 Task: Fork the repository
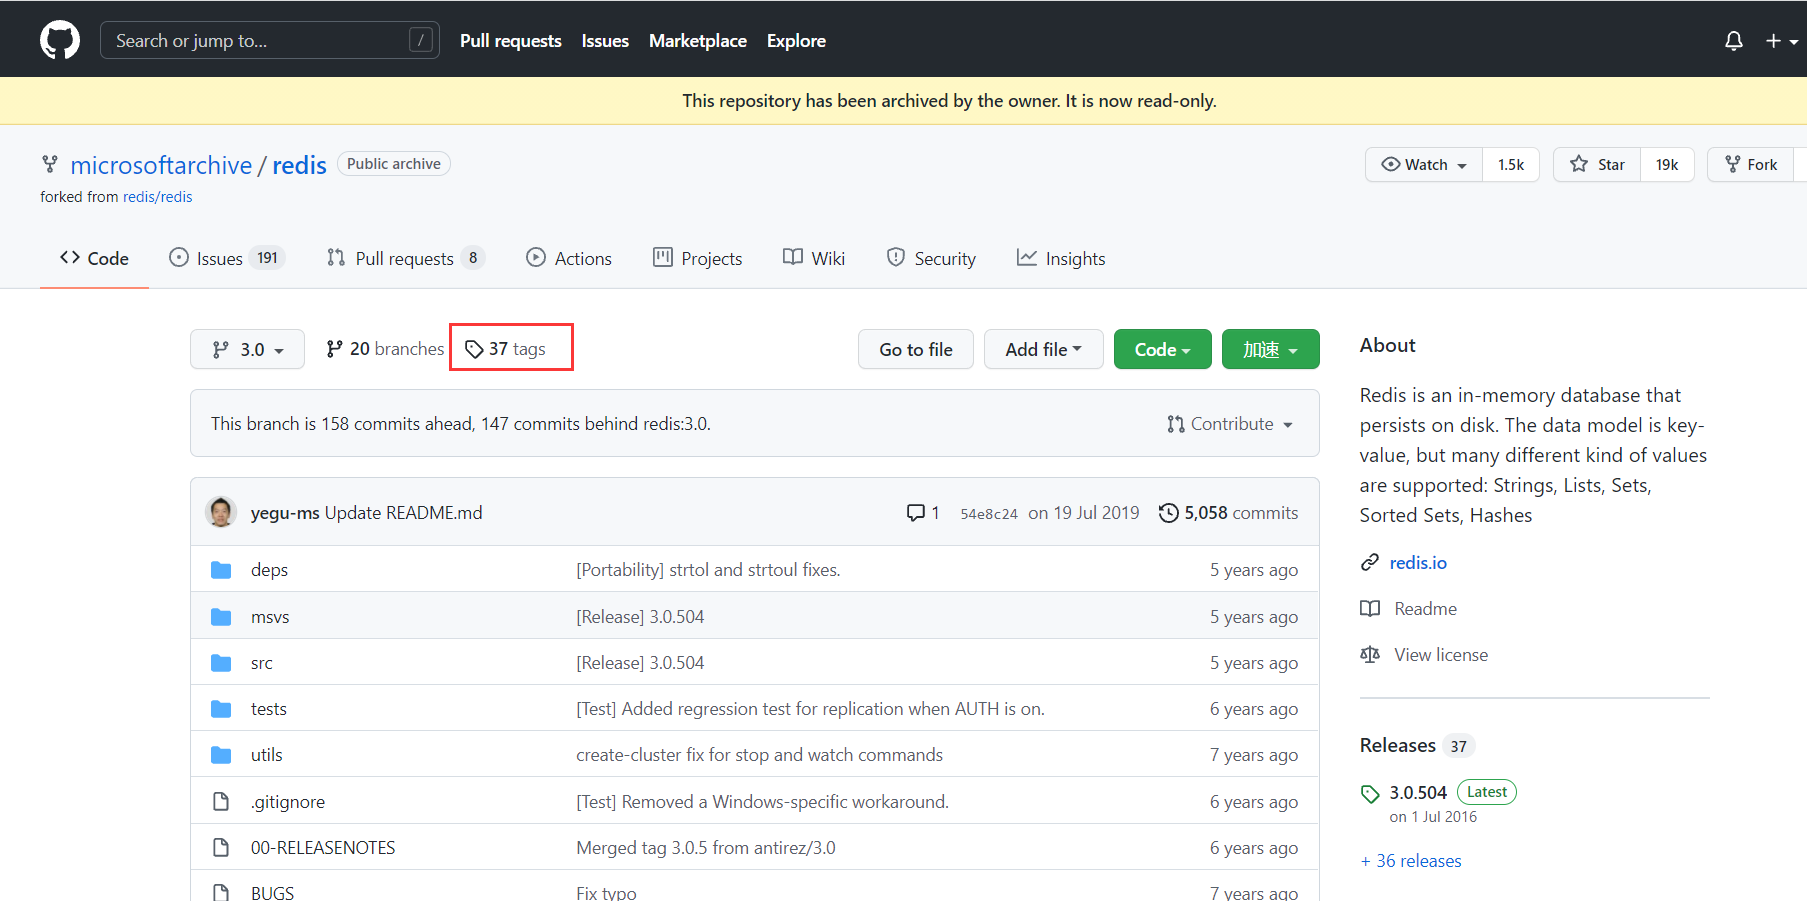coord(1751,165)
